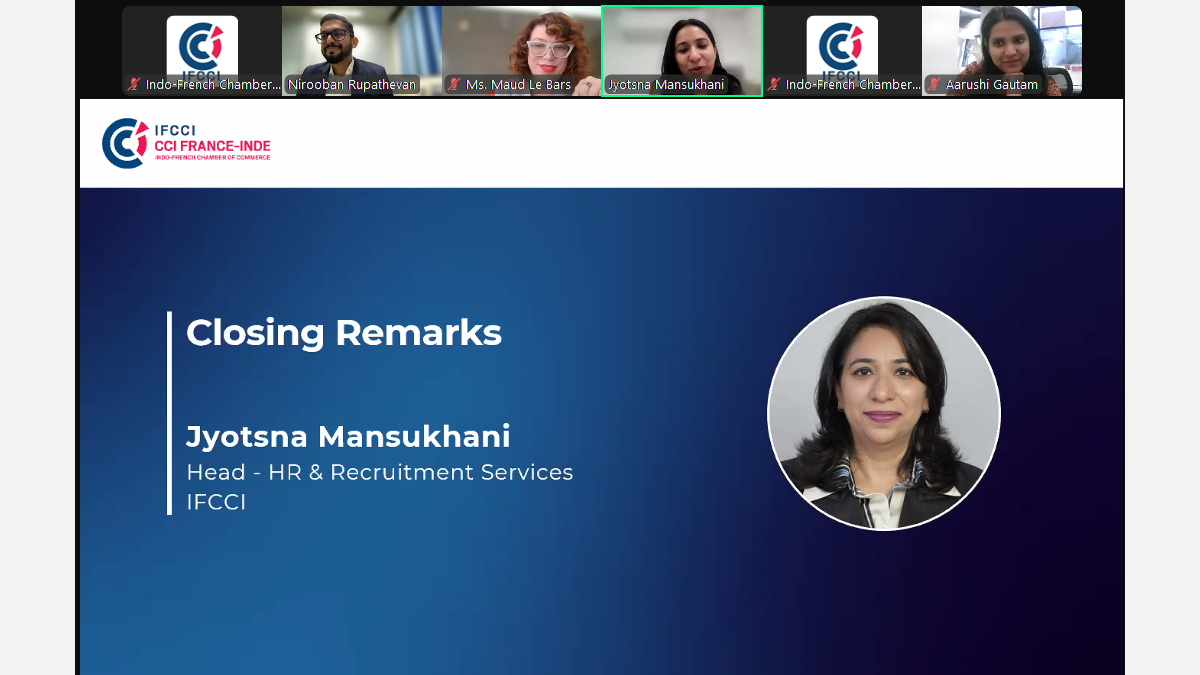The width and height of the screenshot is (1200, 675).
Task: Click IFCCI logo in the tile beside Nirooban Rupathevan
Action: point(202,47)
